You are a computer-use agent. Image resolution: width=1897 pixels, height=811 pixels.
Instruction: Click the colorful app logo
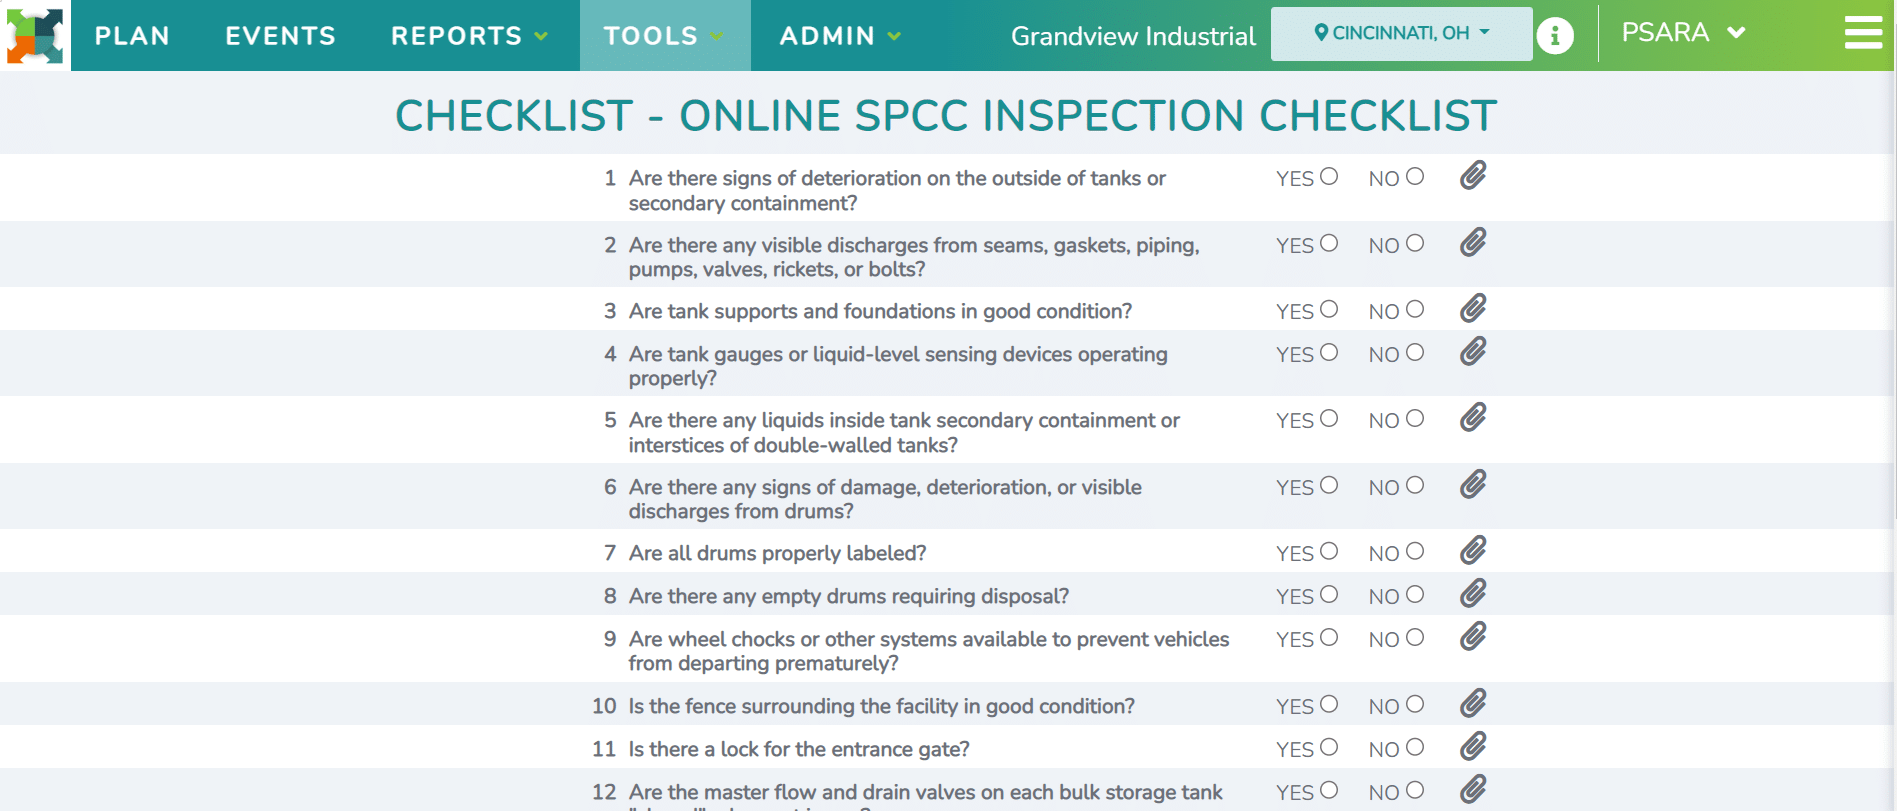click(x=35, y=36)
